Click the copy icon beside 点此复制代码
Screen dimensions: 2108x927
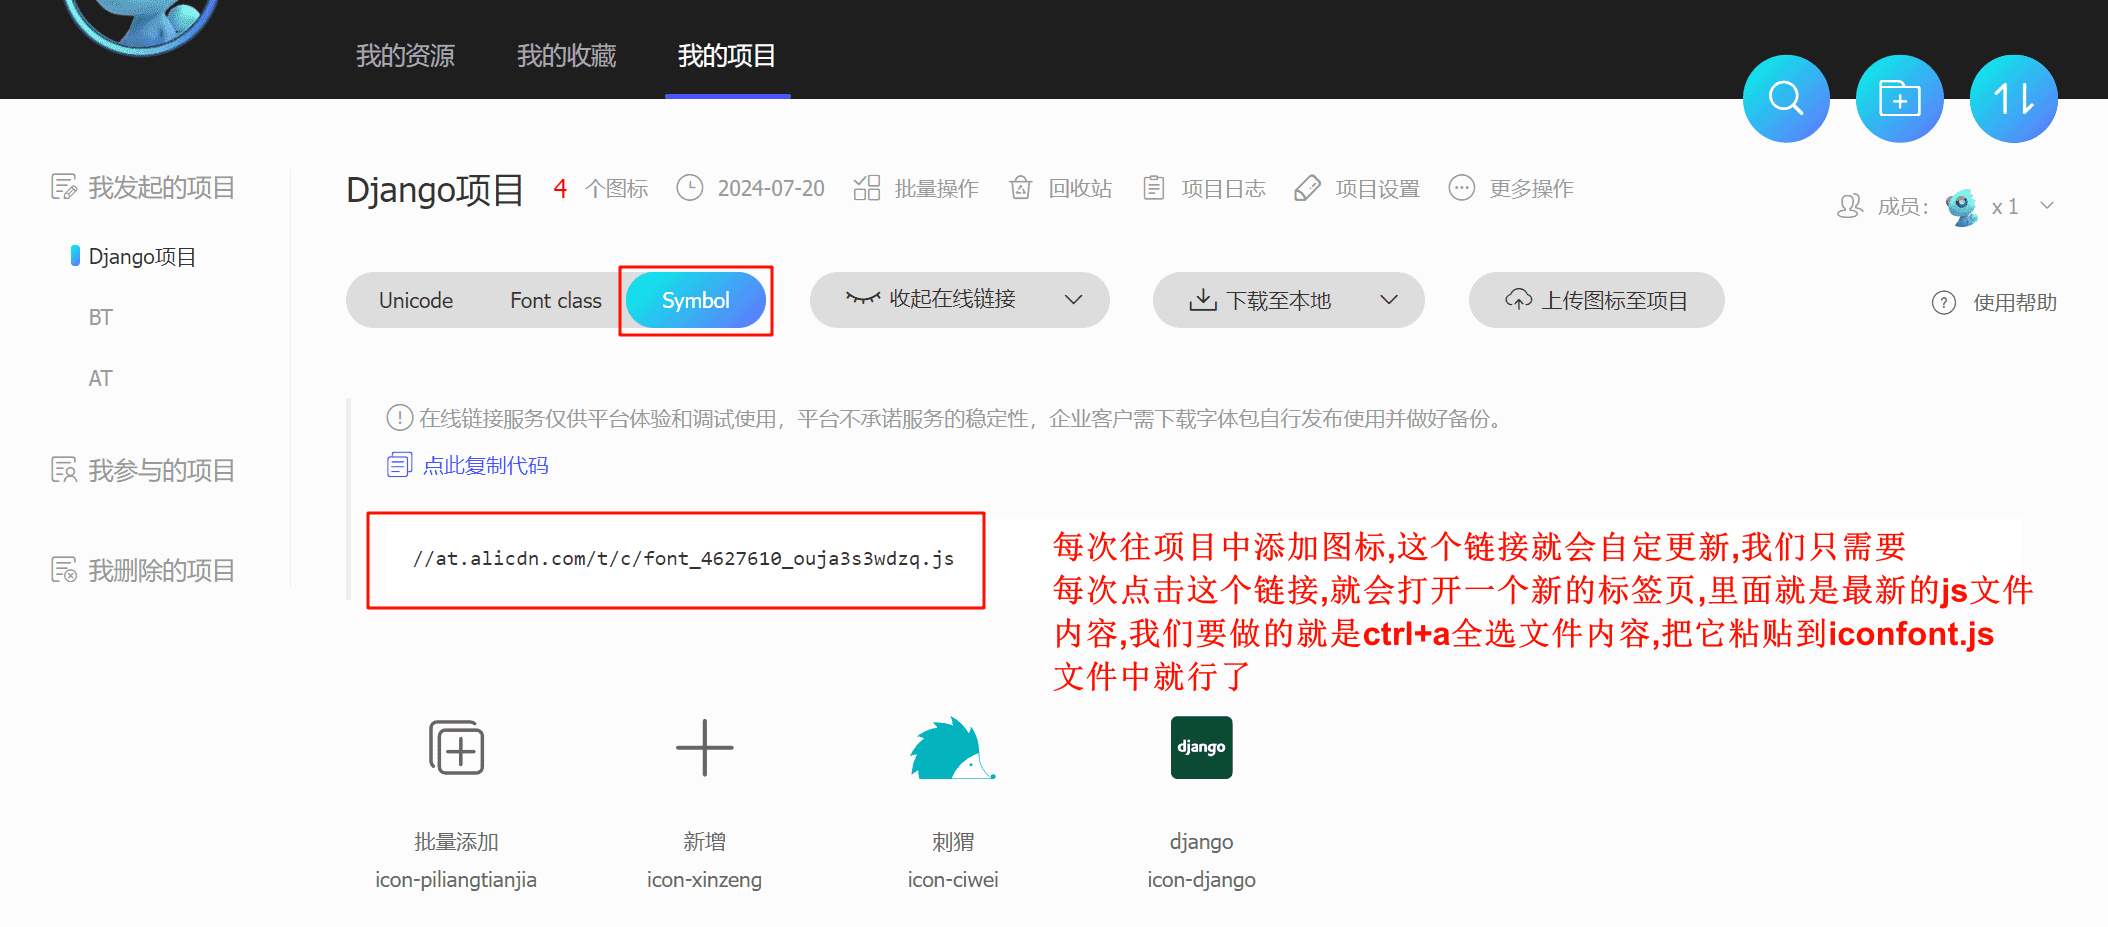pos(399,465)
